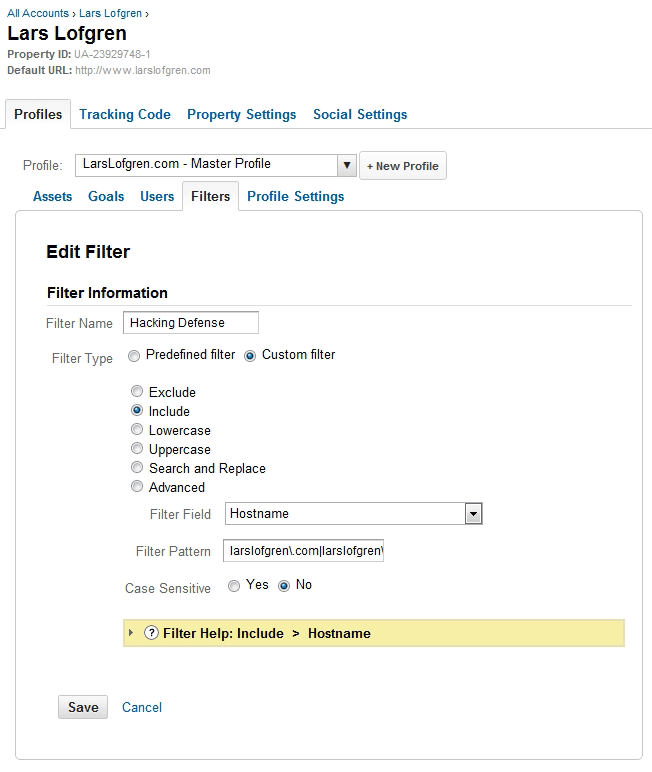Screen dimensions: 652x772
Task: Click the Filter Help question mark icon
Action: [151, 633]
